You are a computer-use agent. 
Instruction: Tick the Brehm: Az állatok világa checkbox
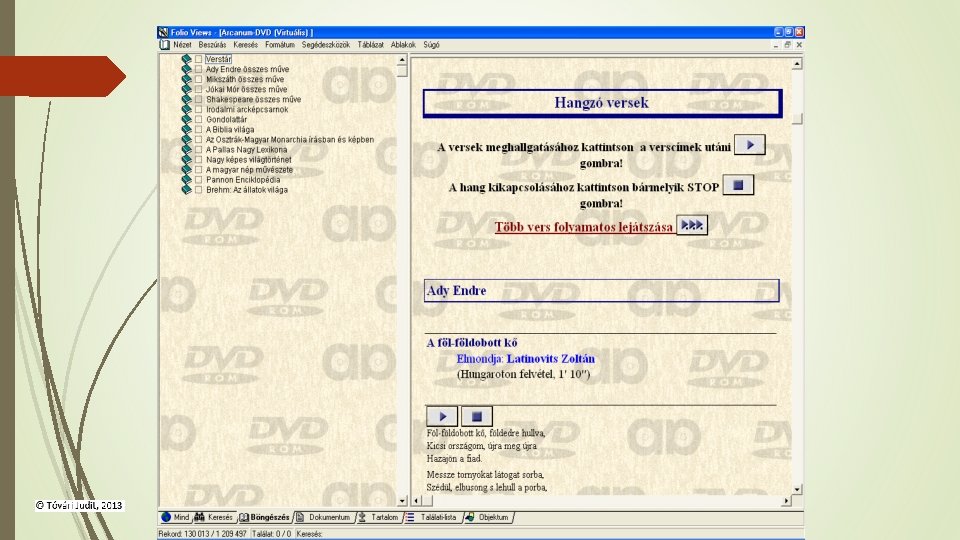(198, 190)
